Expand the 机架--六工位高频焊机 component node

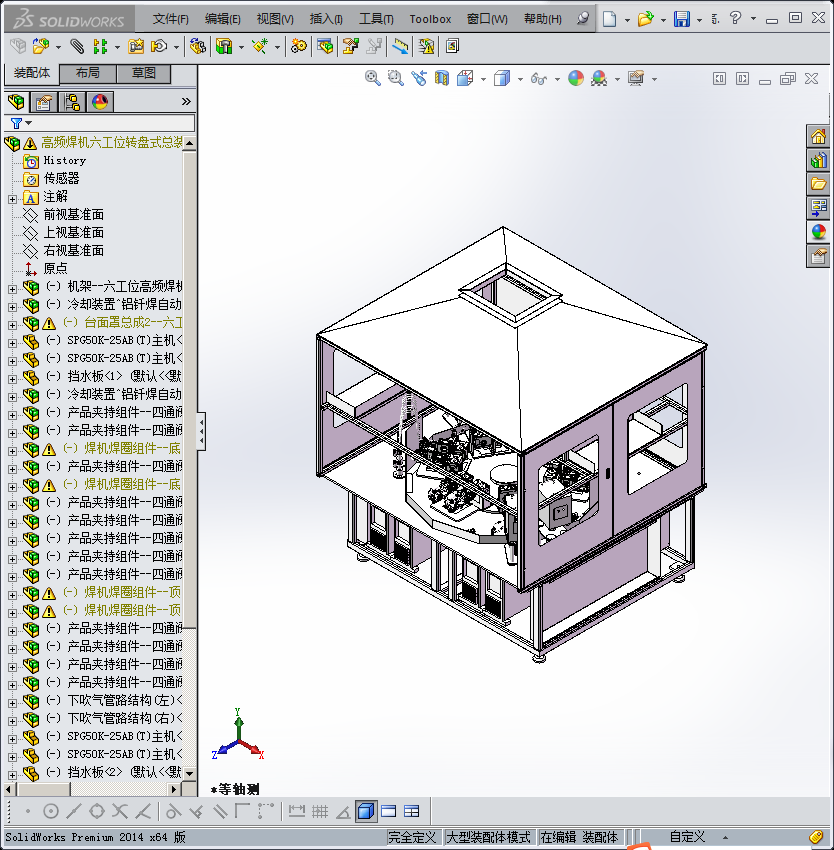[x=12, y=289]
